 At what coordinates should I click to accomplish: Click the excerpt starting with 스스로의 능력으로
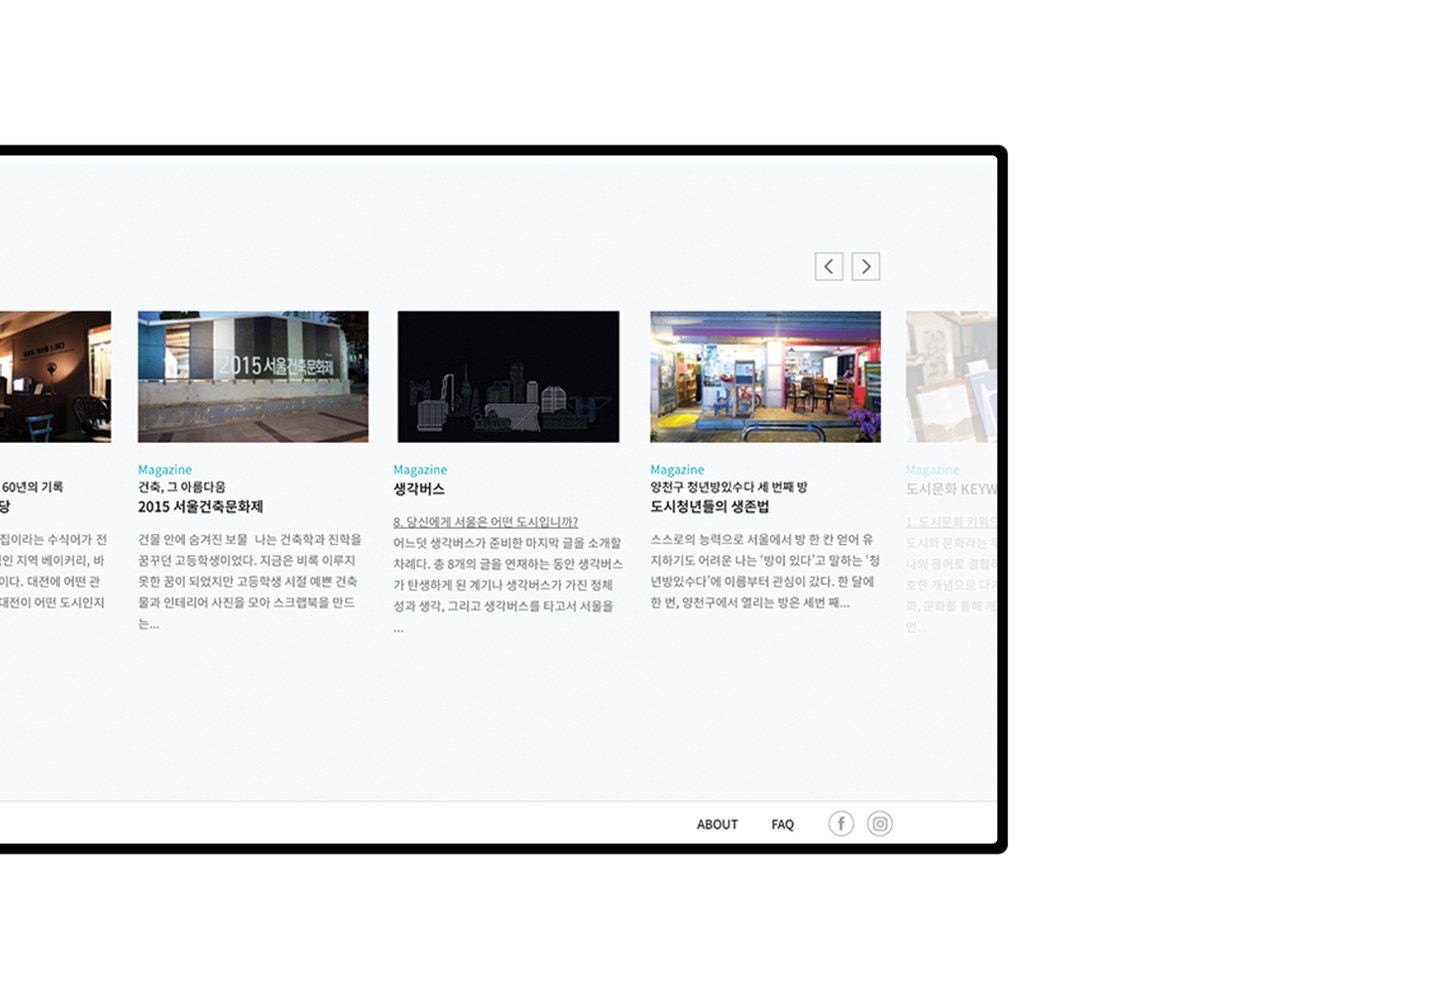pyautogui.click(x=764, y=570)
